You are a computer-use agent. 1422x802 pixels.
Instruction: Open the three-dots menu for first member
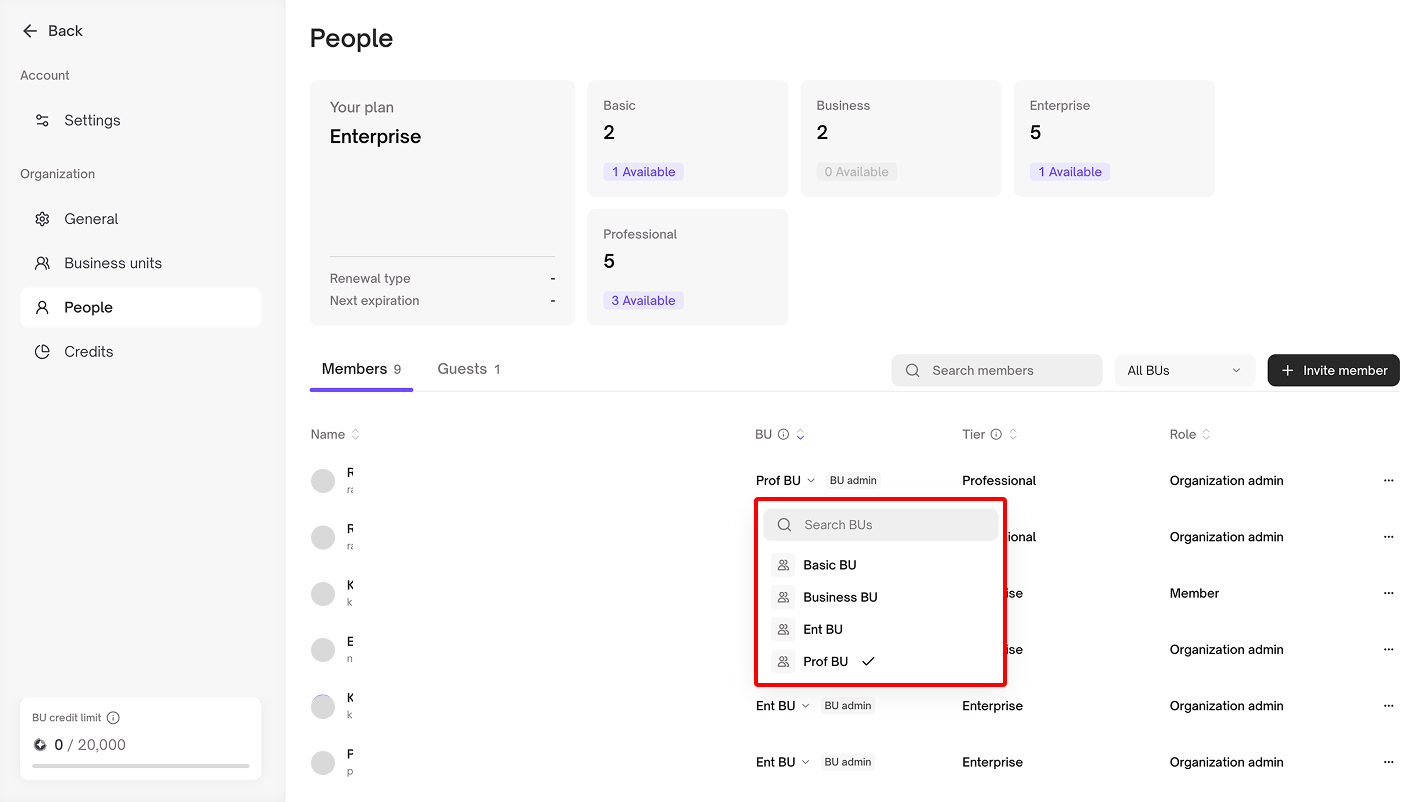point(1388,481)
